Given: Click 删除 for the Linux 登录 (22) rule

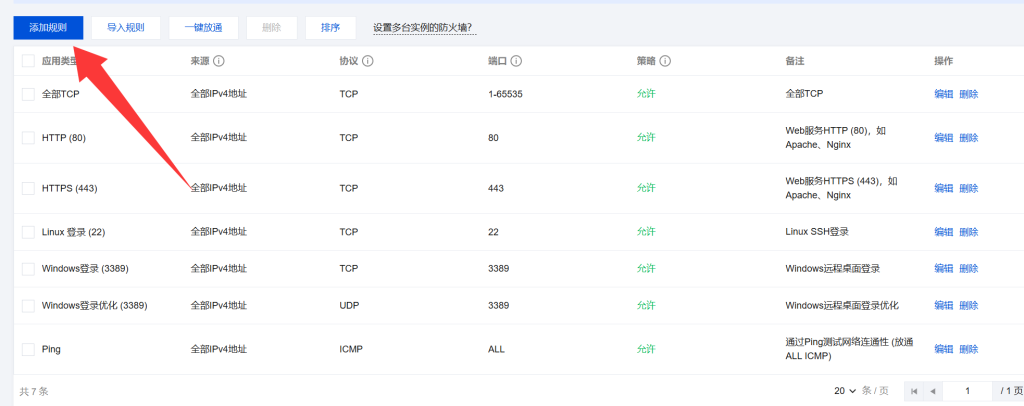Looking at the screenshot, I should [969, 231].
